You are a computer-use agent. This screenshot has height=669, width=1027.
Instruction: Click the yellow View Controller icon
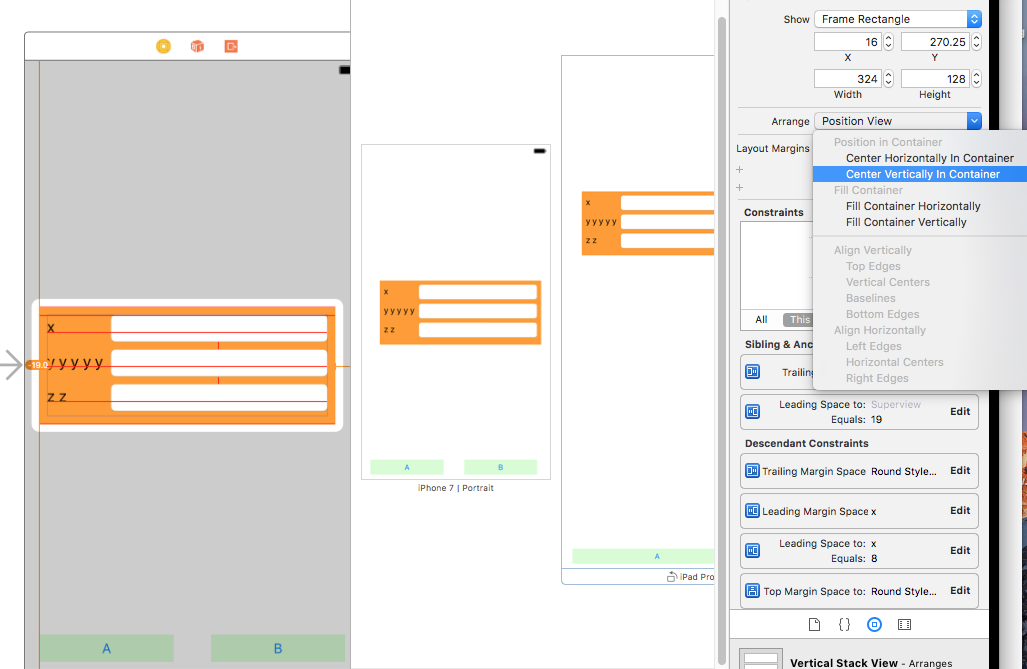163,46
